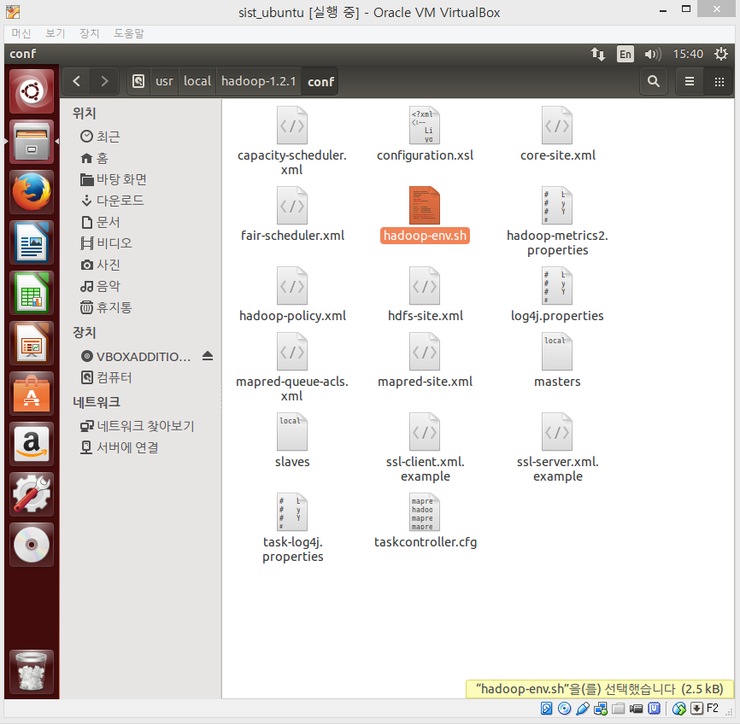This screenshot has height=724, width=740.
Task: Open the 보기 menu in VirtualBox
Action: pyautogui.click(x=55, y=33)
